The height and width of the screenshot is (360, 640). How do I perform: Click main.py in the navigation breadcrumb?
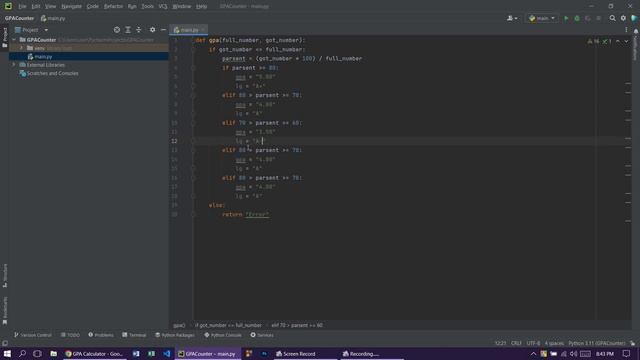[x=53, y=18]
